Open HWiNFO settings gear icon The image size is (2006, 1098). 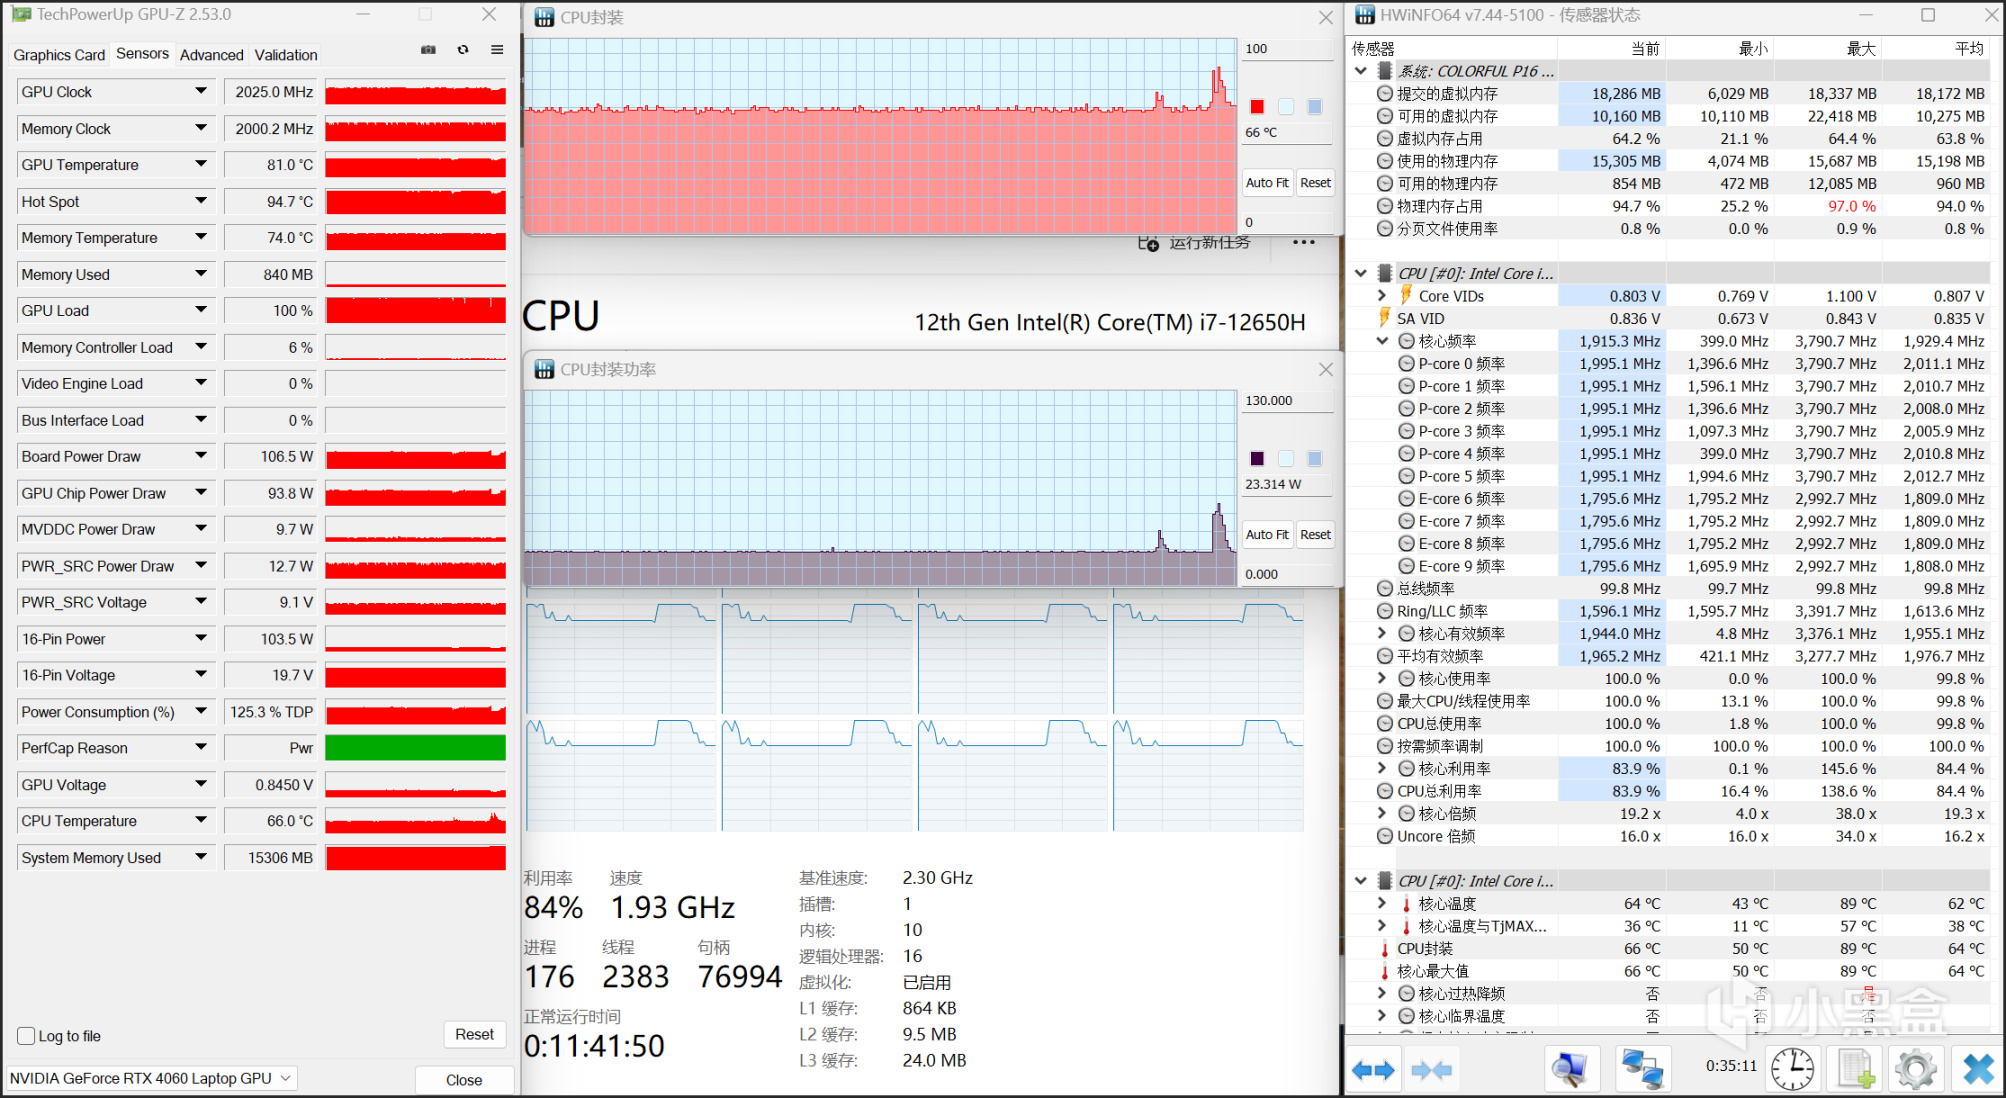point(1915,1070)
